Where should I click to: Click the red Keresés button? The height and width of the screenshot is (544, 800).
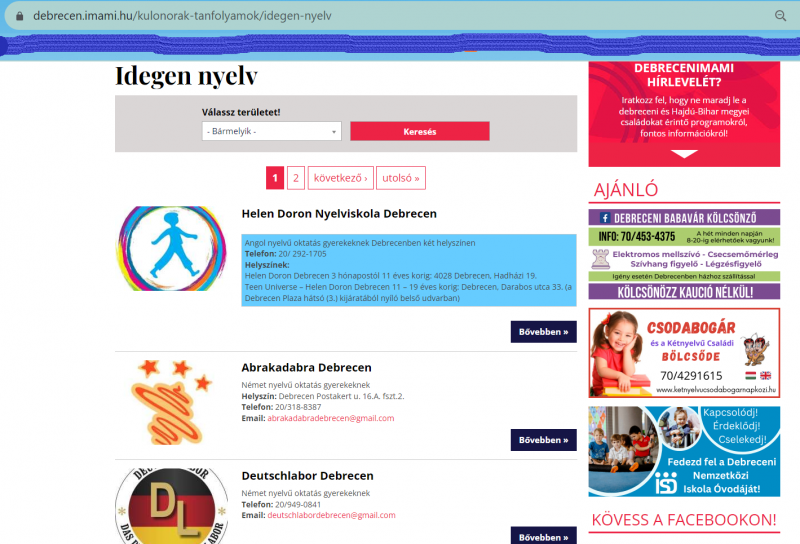pyautogui.click(x=419, y=131)
